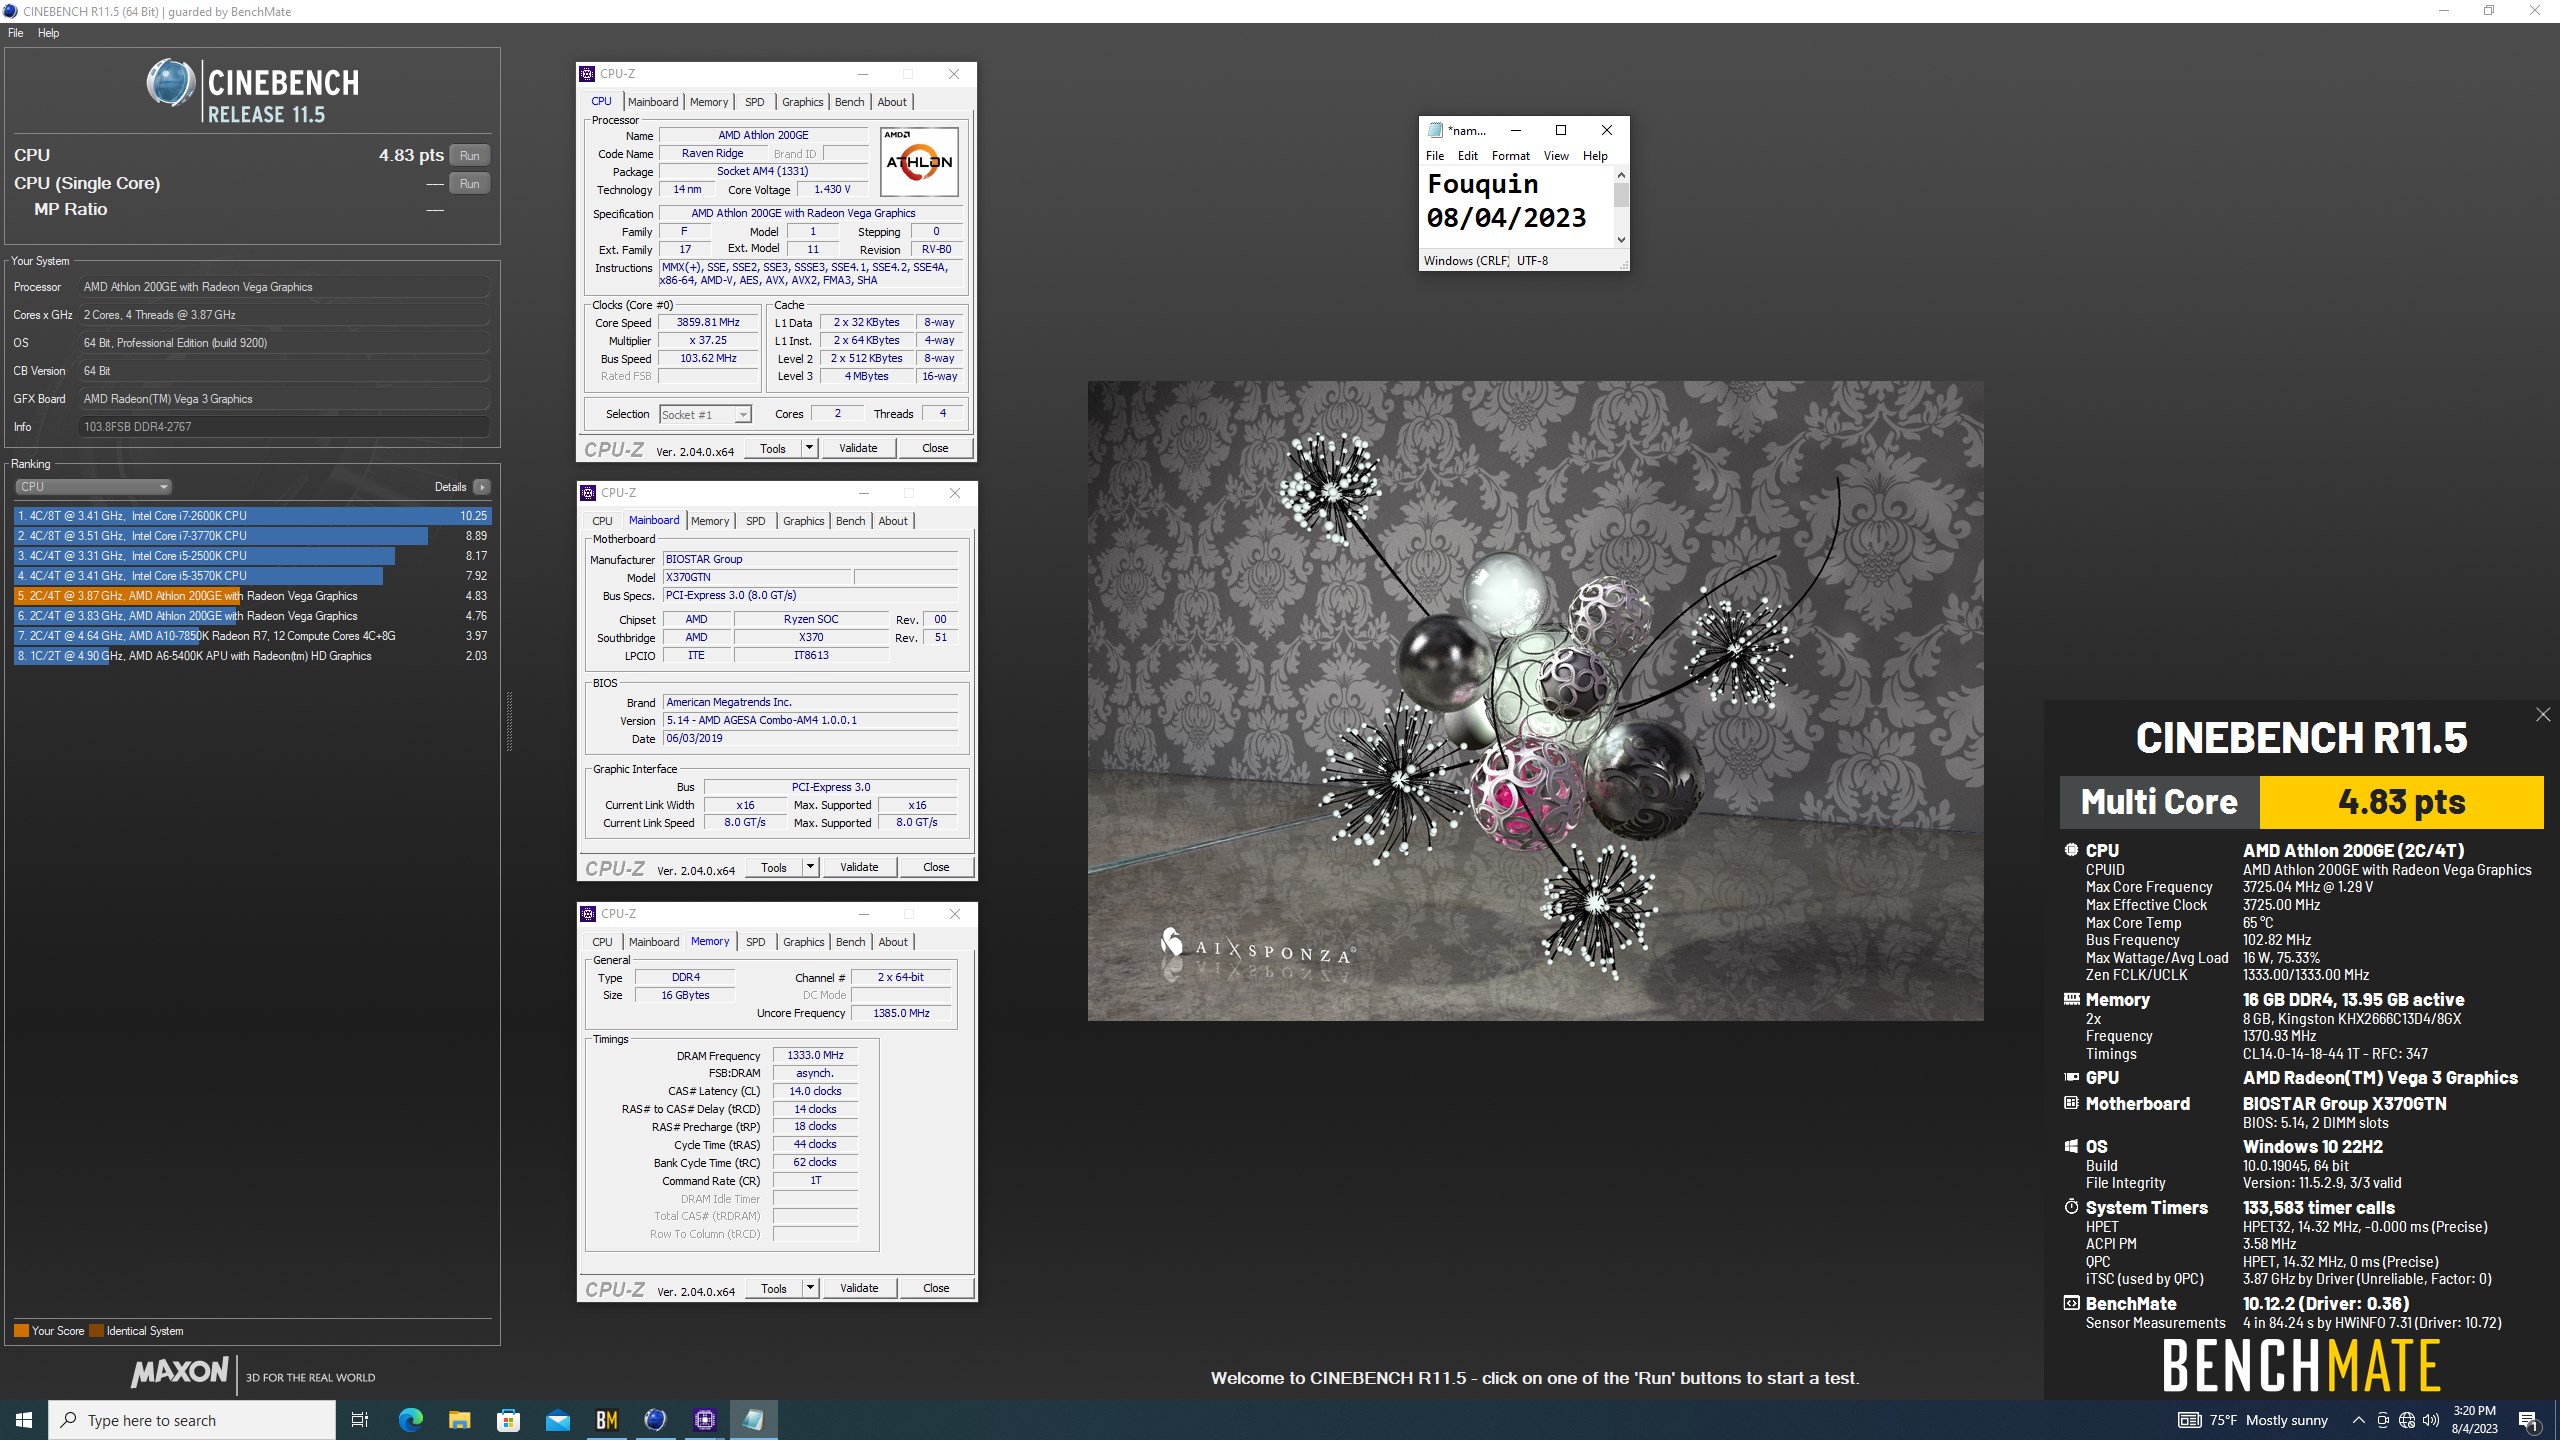Select the AMD A10-7850K ranking entry
Viewport: 2560px width, 1440px height.
[x=253, y=636]
